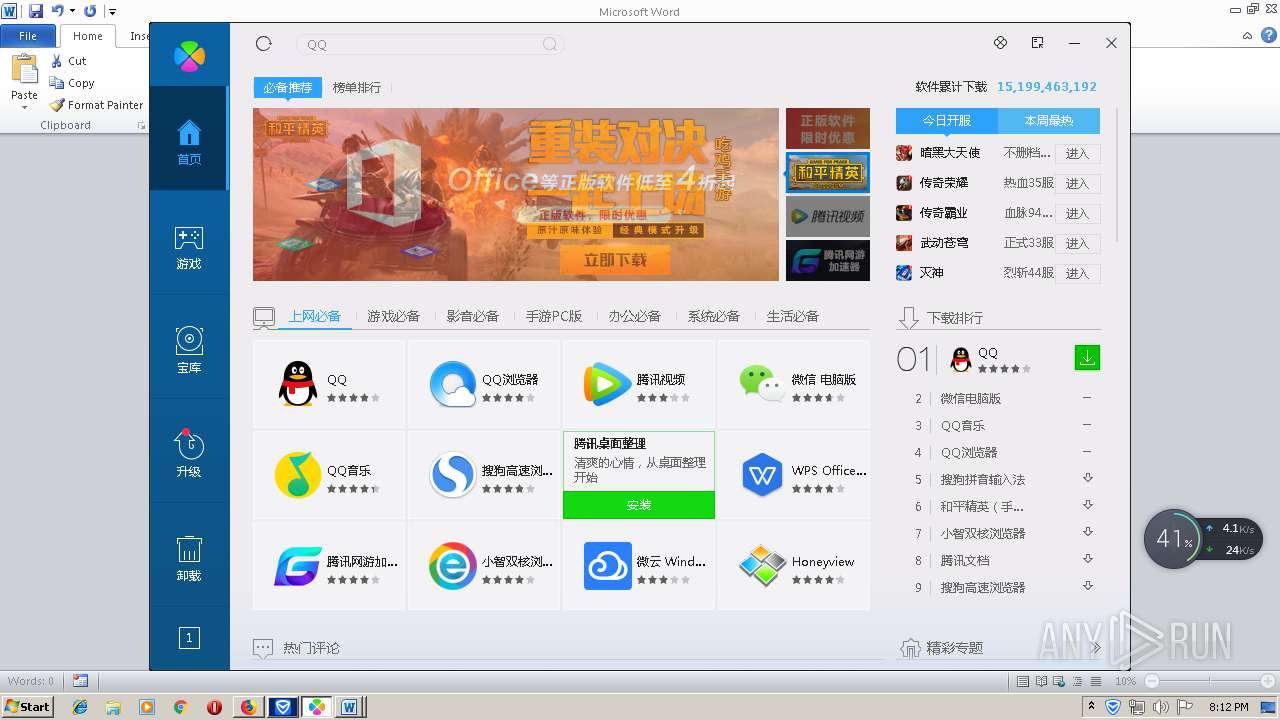Open Chrome from the Windows taskbar
Viewport: 1280px width, 720px height.
coord(180,707)
